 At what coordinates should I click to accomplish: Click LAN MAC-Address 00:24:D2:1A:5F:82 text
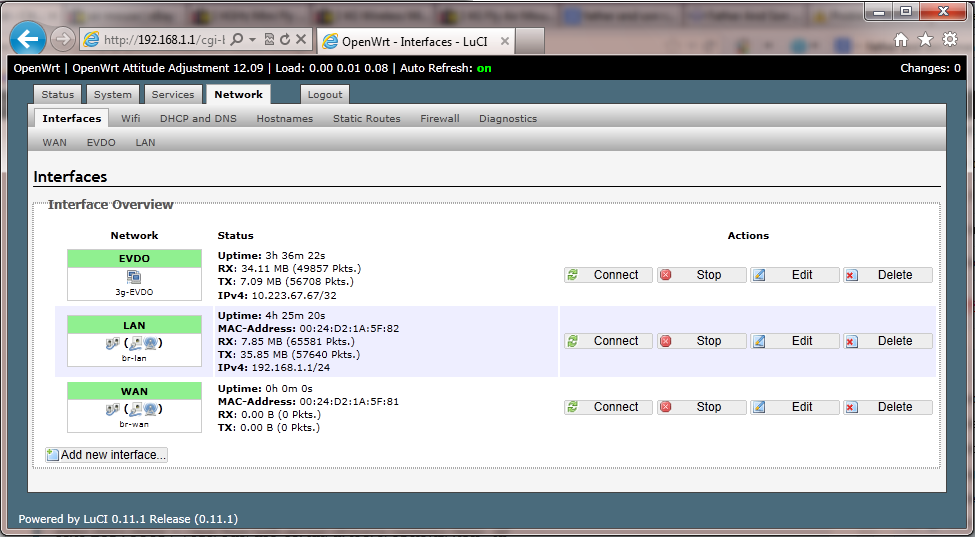[x=308, y=328]
